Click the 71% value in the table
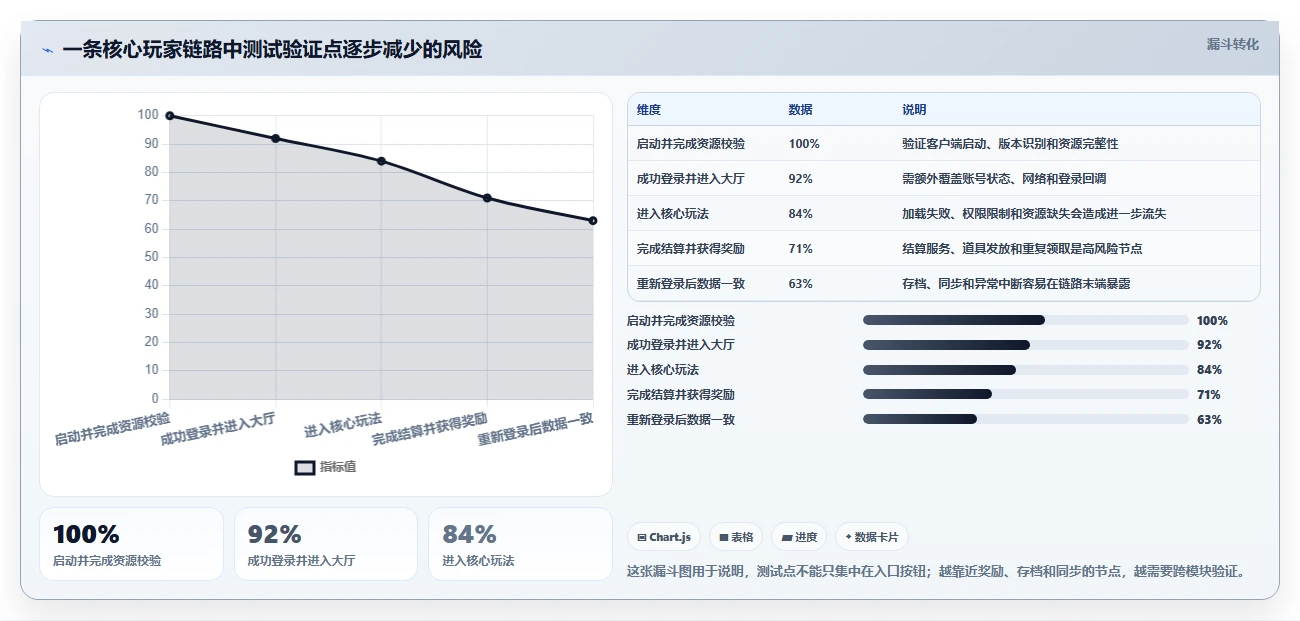Image resolution: width=1300 pixels, height=621 pixels. [x=801, y=249]
